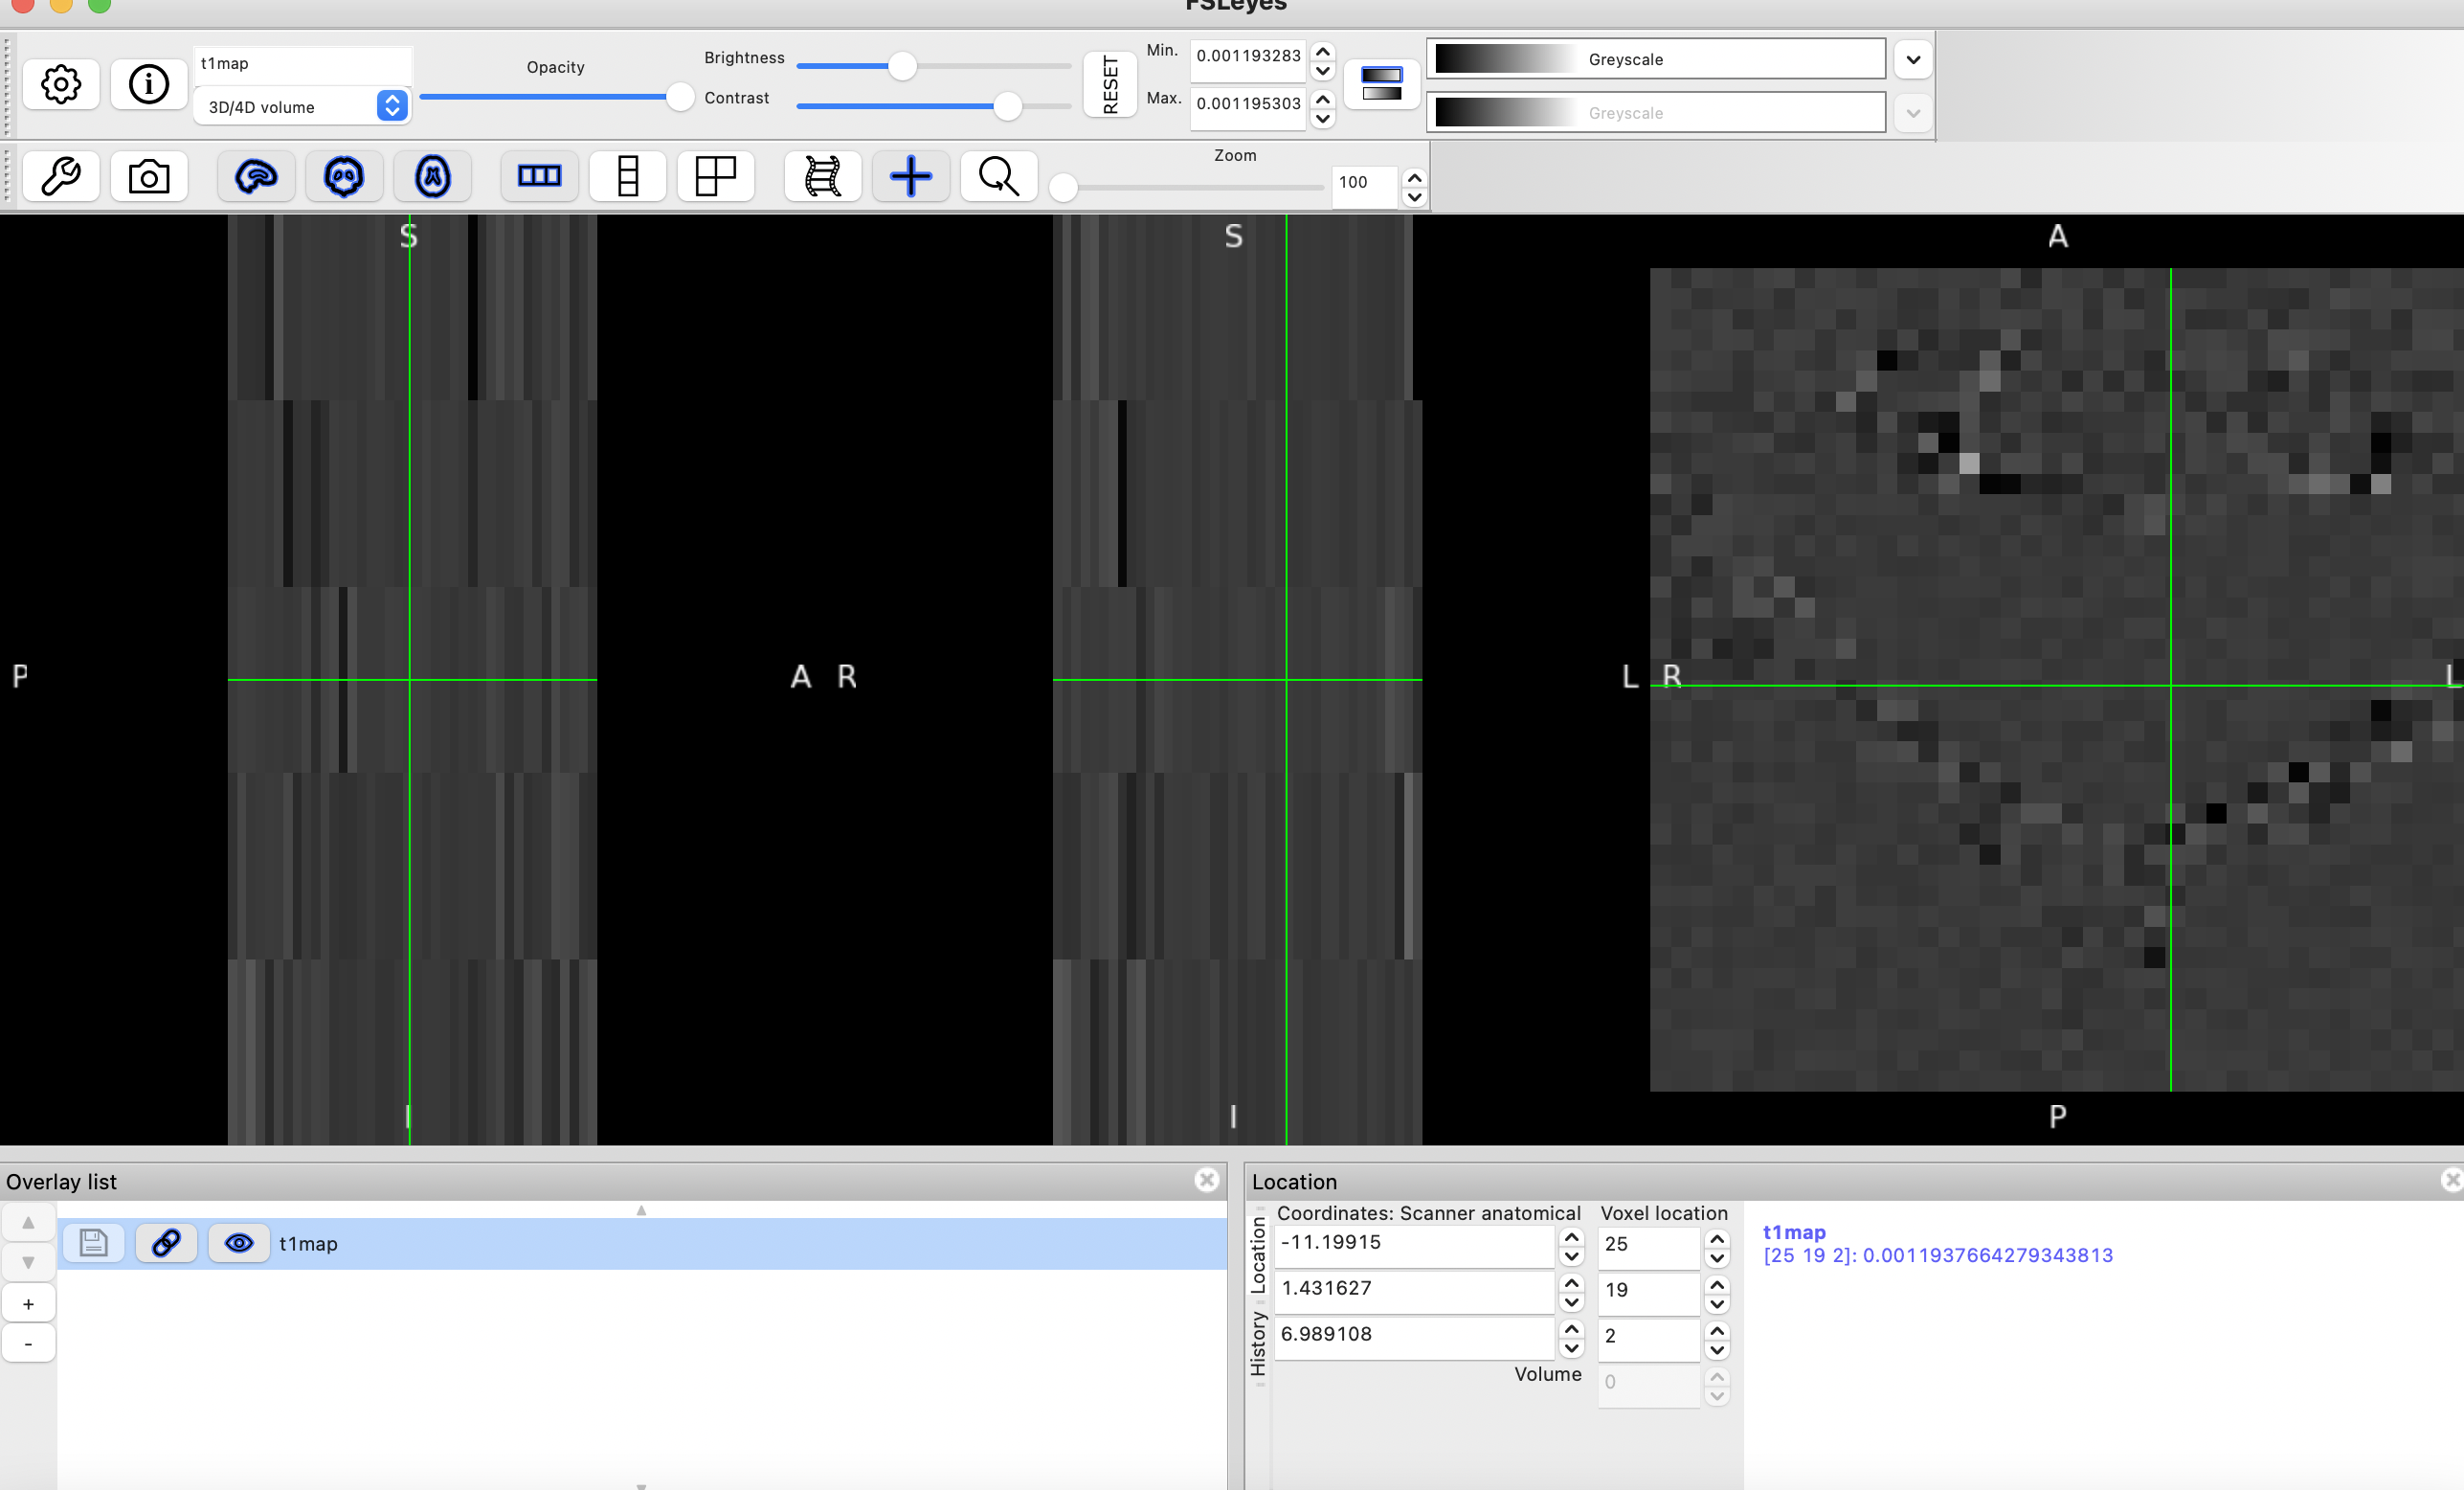This screenshot has width=2464, height=1490.
Task: Add a new overlay with the plus button
Action: pyautogui.click(x=29, y=1302)
